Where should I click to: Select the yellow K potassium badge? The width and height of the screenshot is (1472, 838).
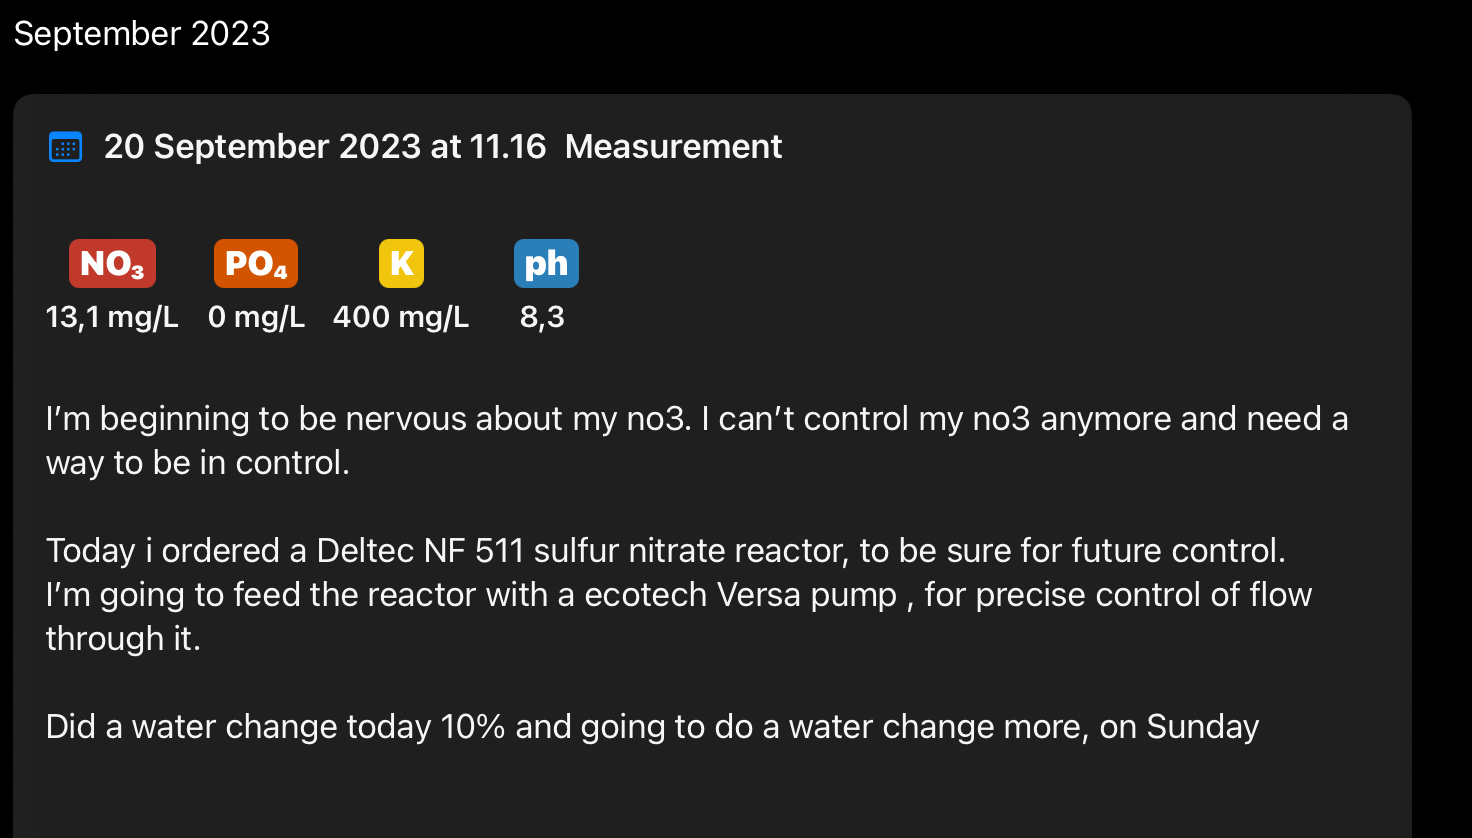click(401, 264)
